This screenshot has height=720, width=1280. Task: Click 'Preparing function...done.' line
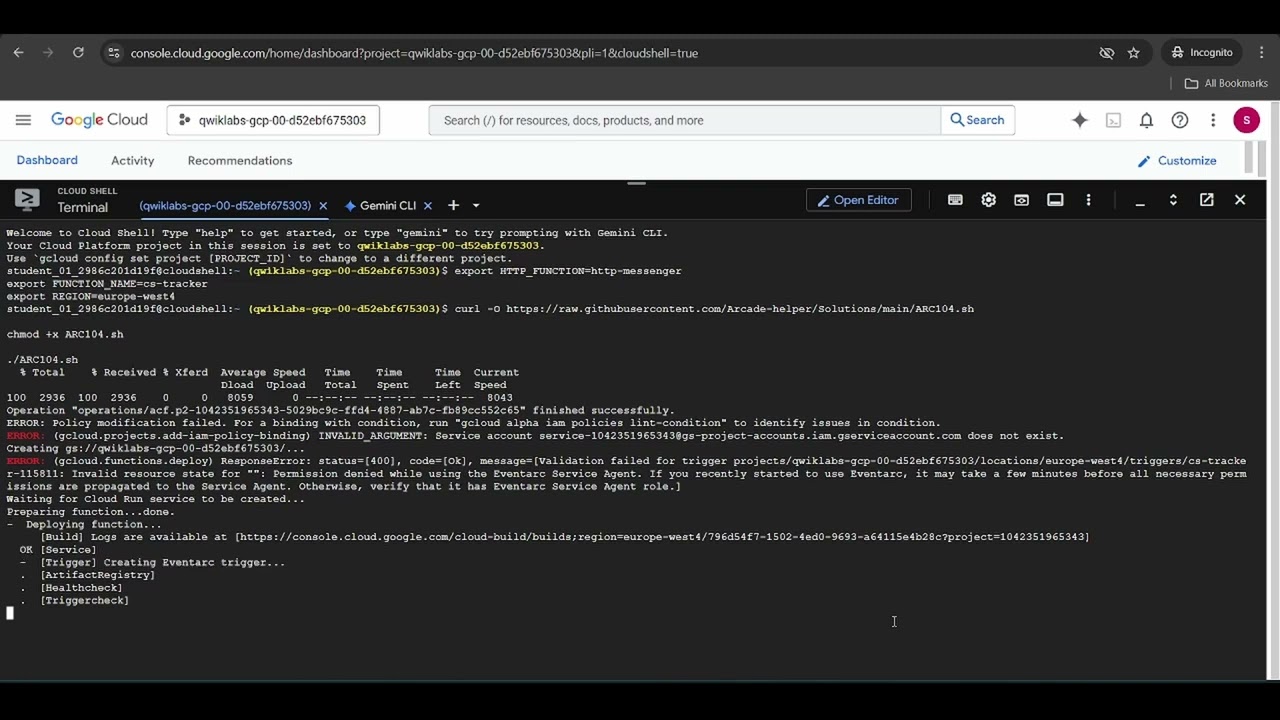pyautogui.click(x=90, y=512)
